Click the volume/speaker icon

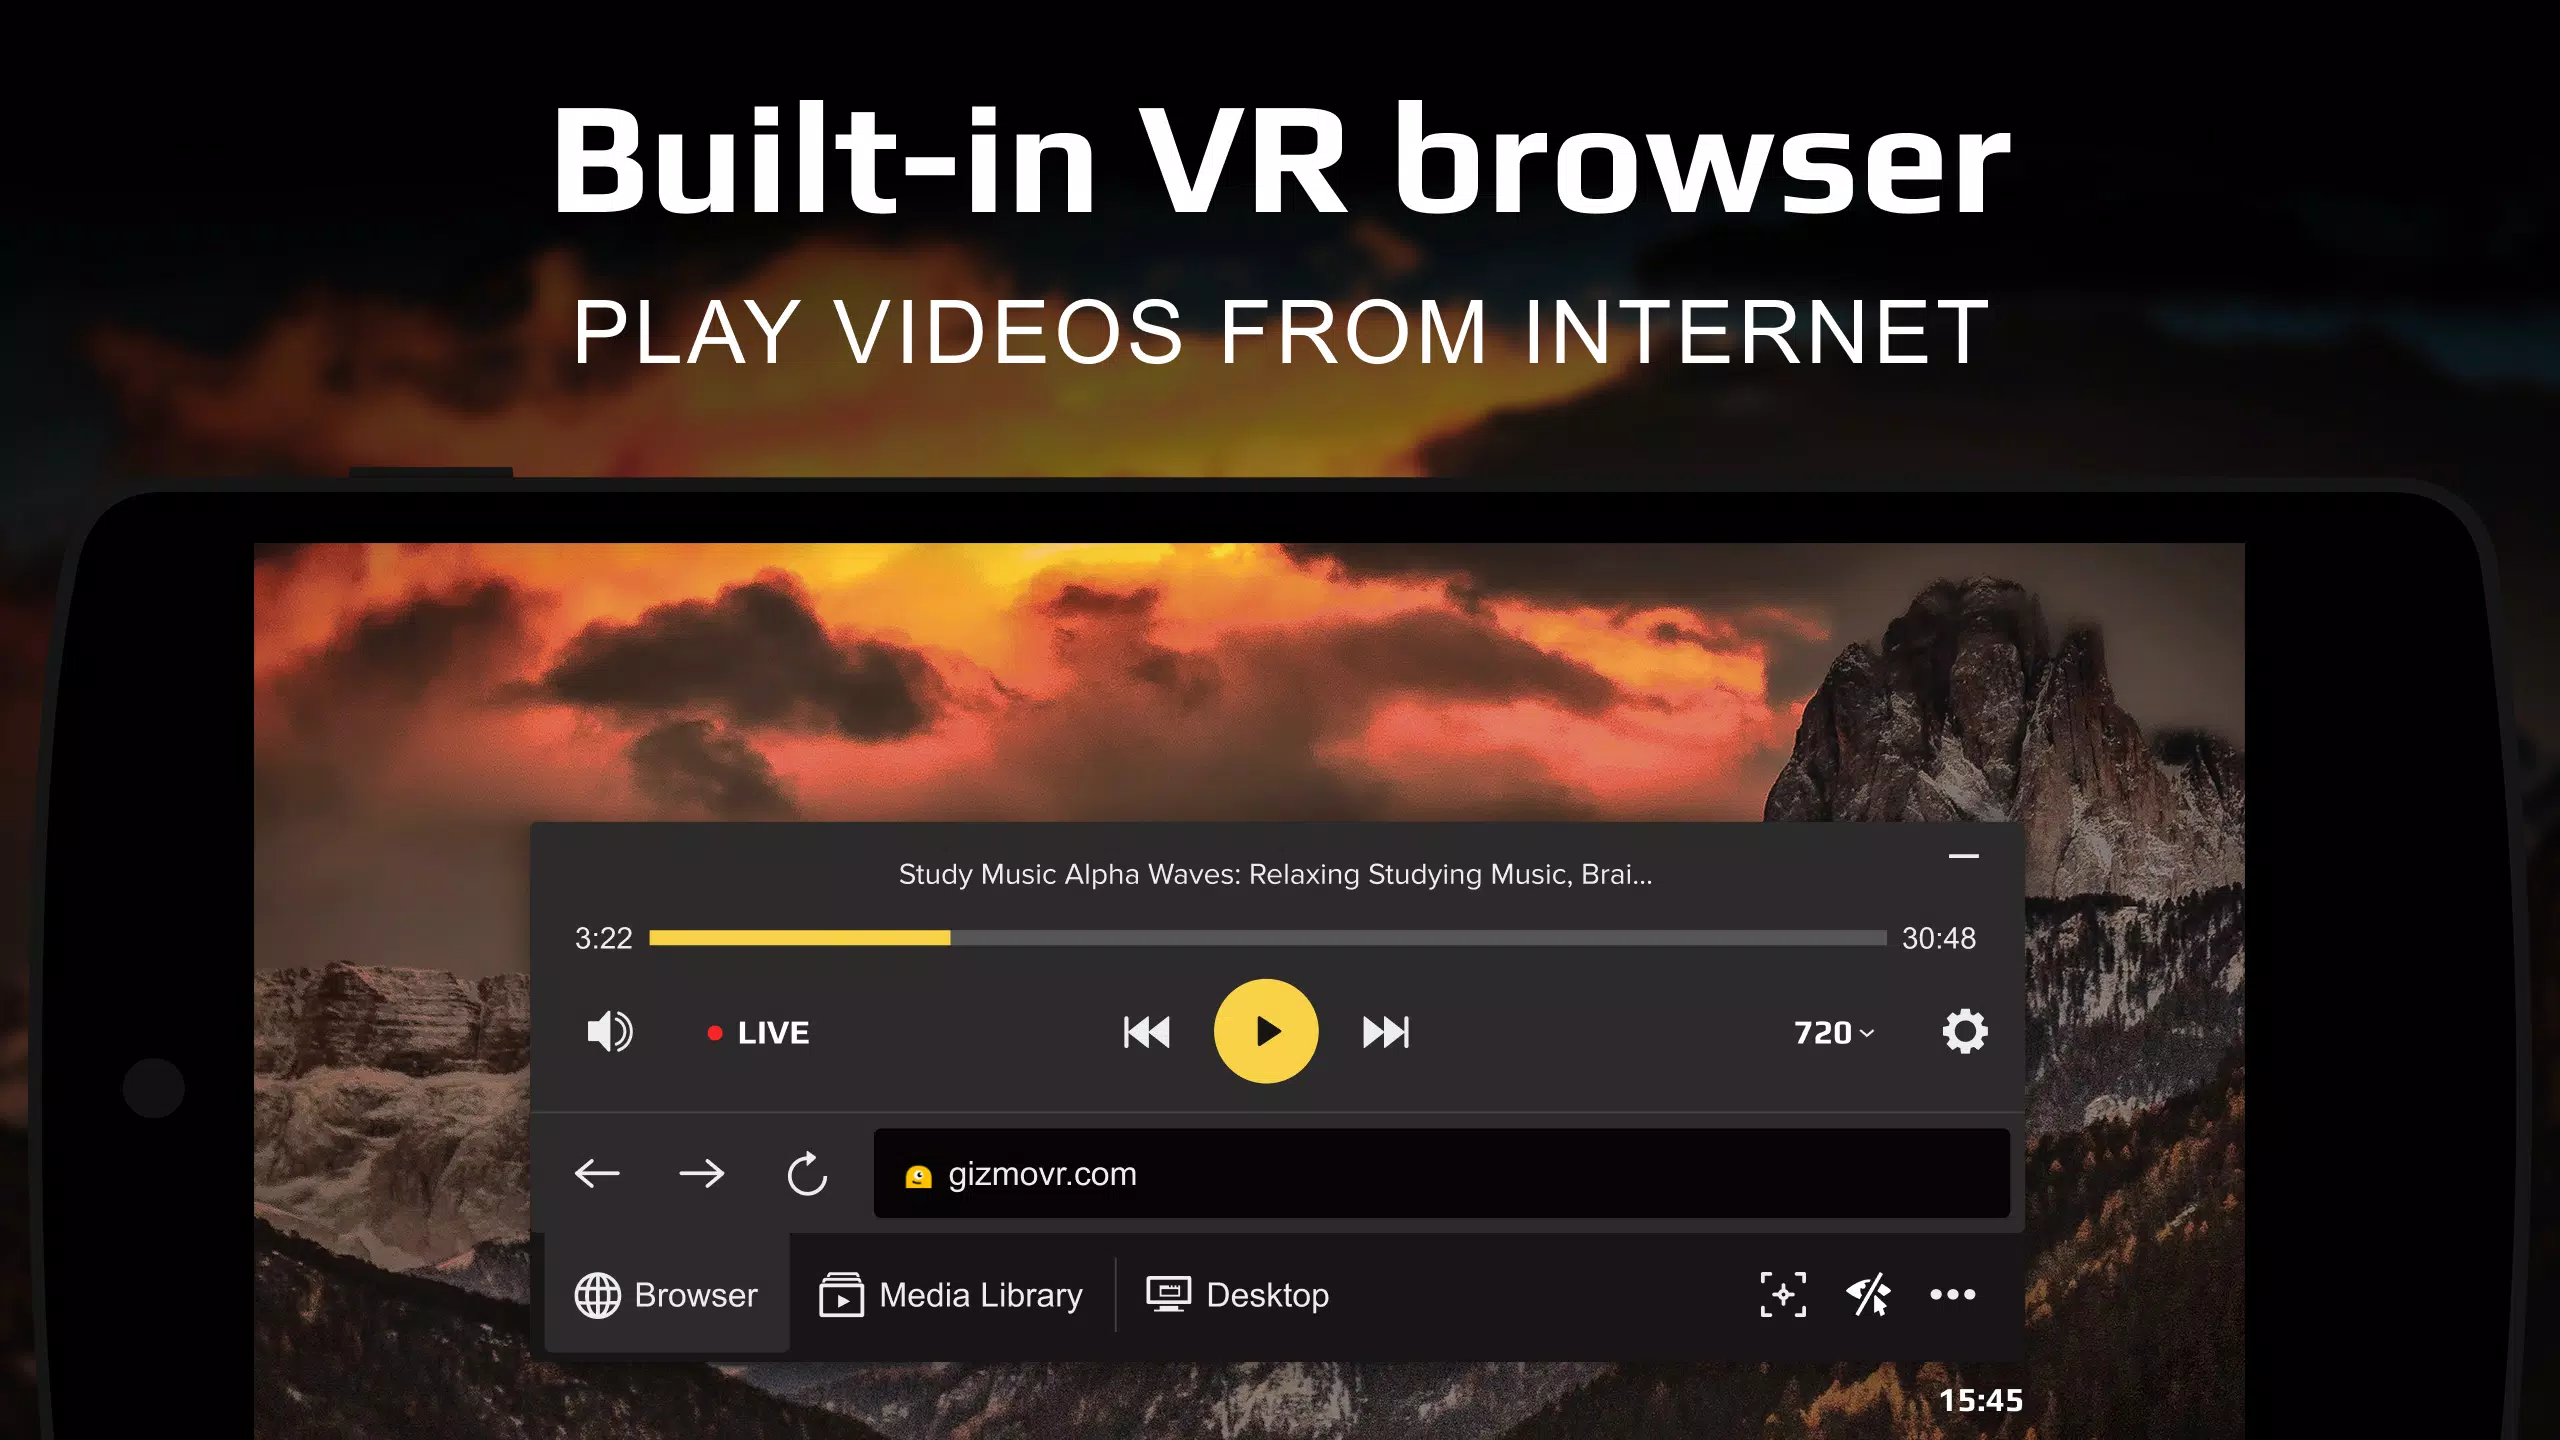point(608,1032)
